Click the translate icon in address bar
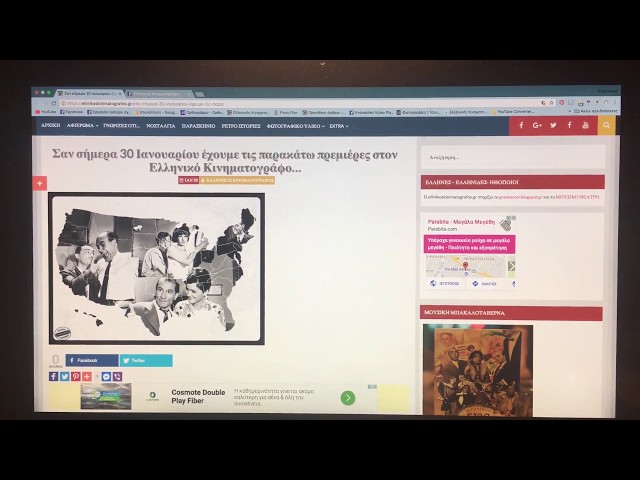Screen dimensions: 640x480 point(543,103)
